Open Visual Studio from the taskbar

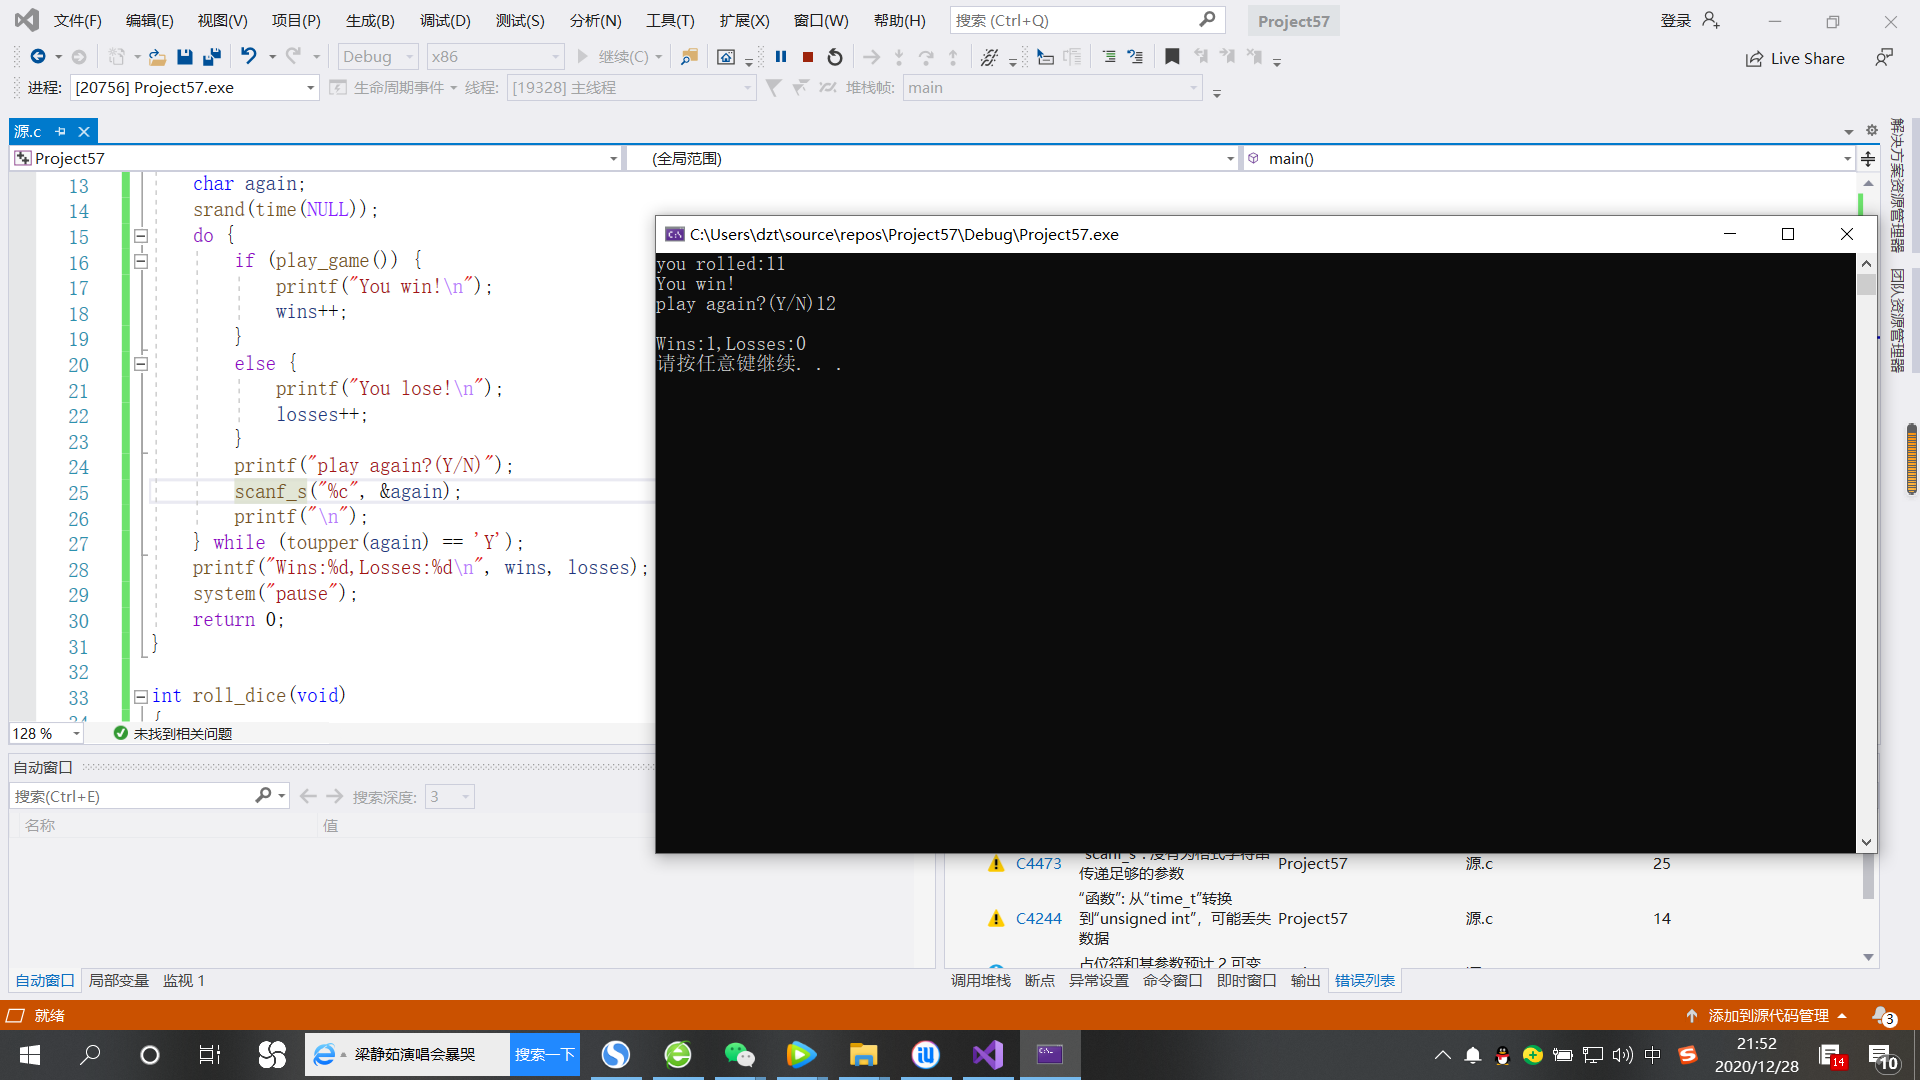click(x=987, y=1054)
